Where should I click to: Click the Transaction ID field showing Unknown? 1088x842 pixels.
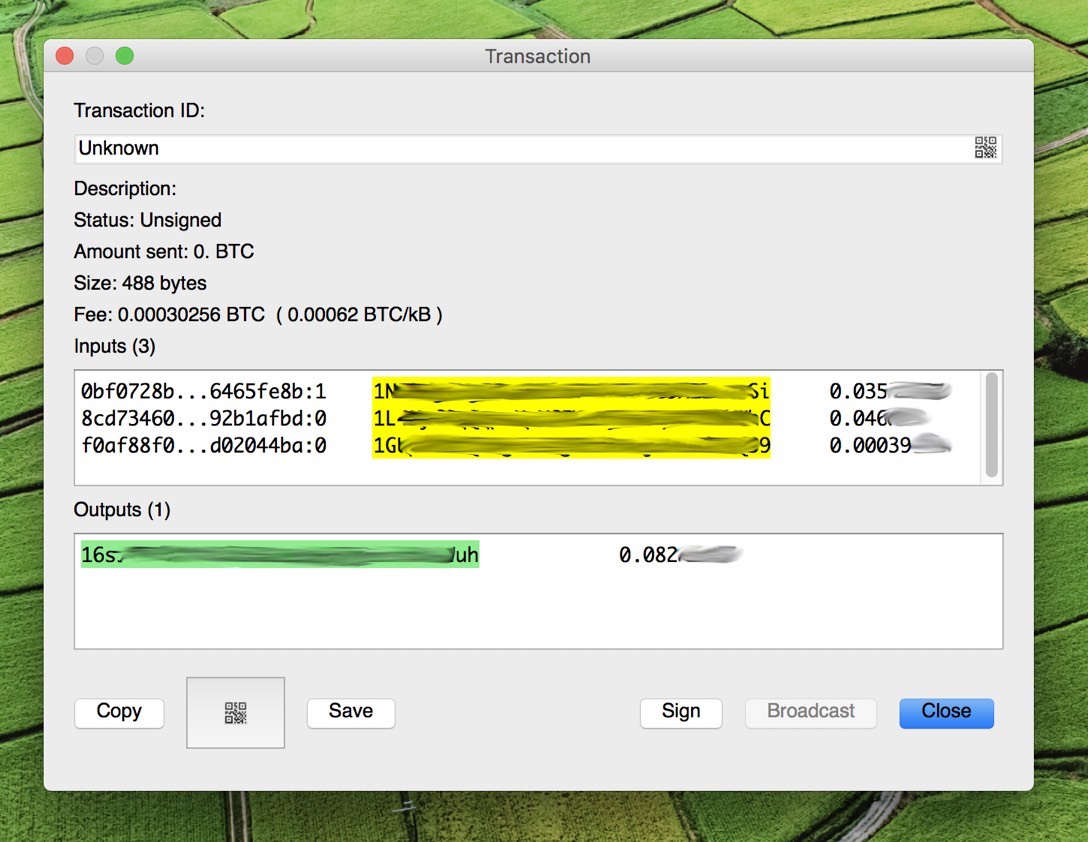click(x=538, y=149)
